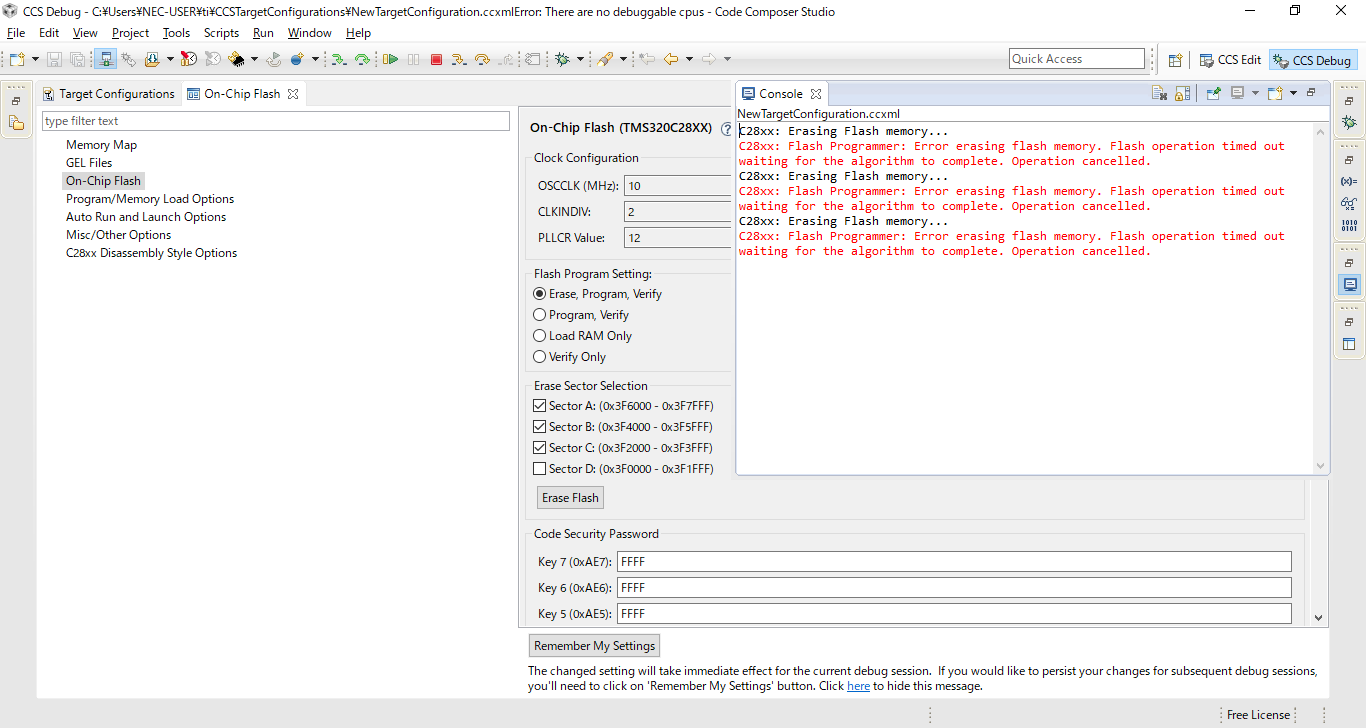
Task: Click the Back navigation arrow icon
Action: pos(670,60)
